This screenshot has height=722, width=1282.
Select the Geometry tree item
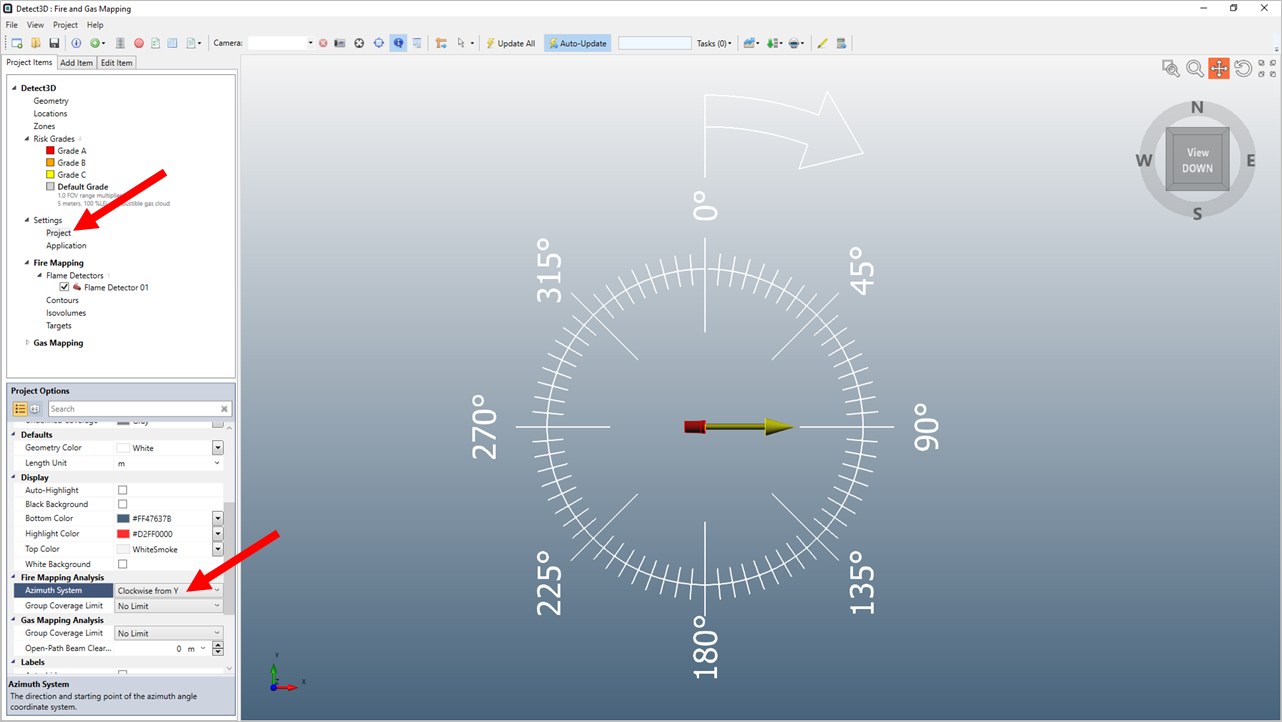[51, 101]
